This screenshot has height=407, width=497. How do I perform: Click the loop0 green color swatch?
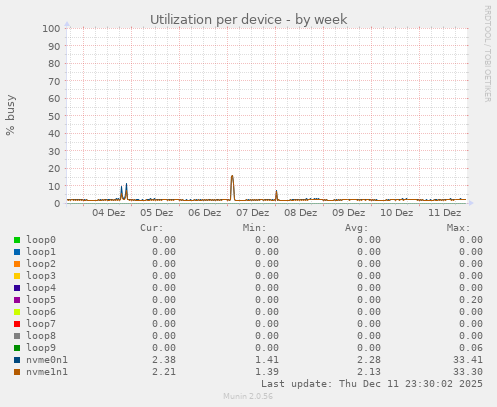coord(17,240)
